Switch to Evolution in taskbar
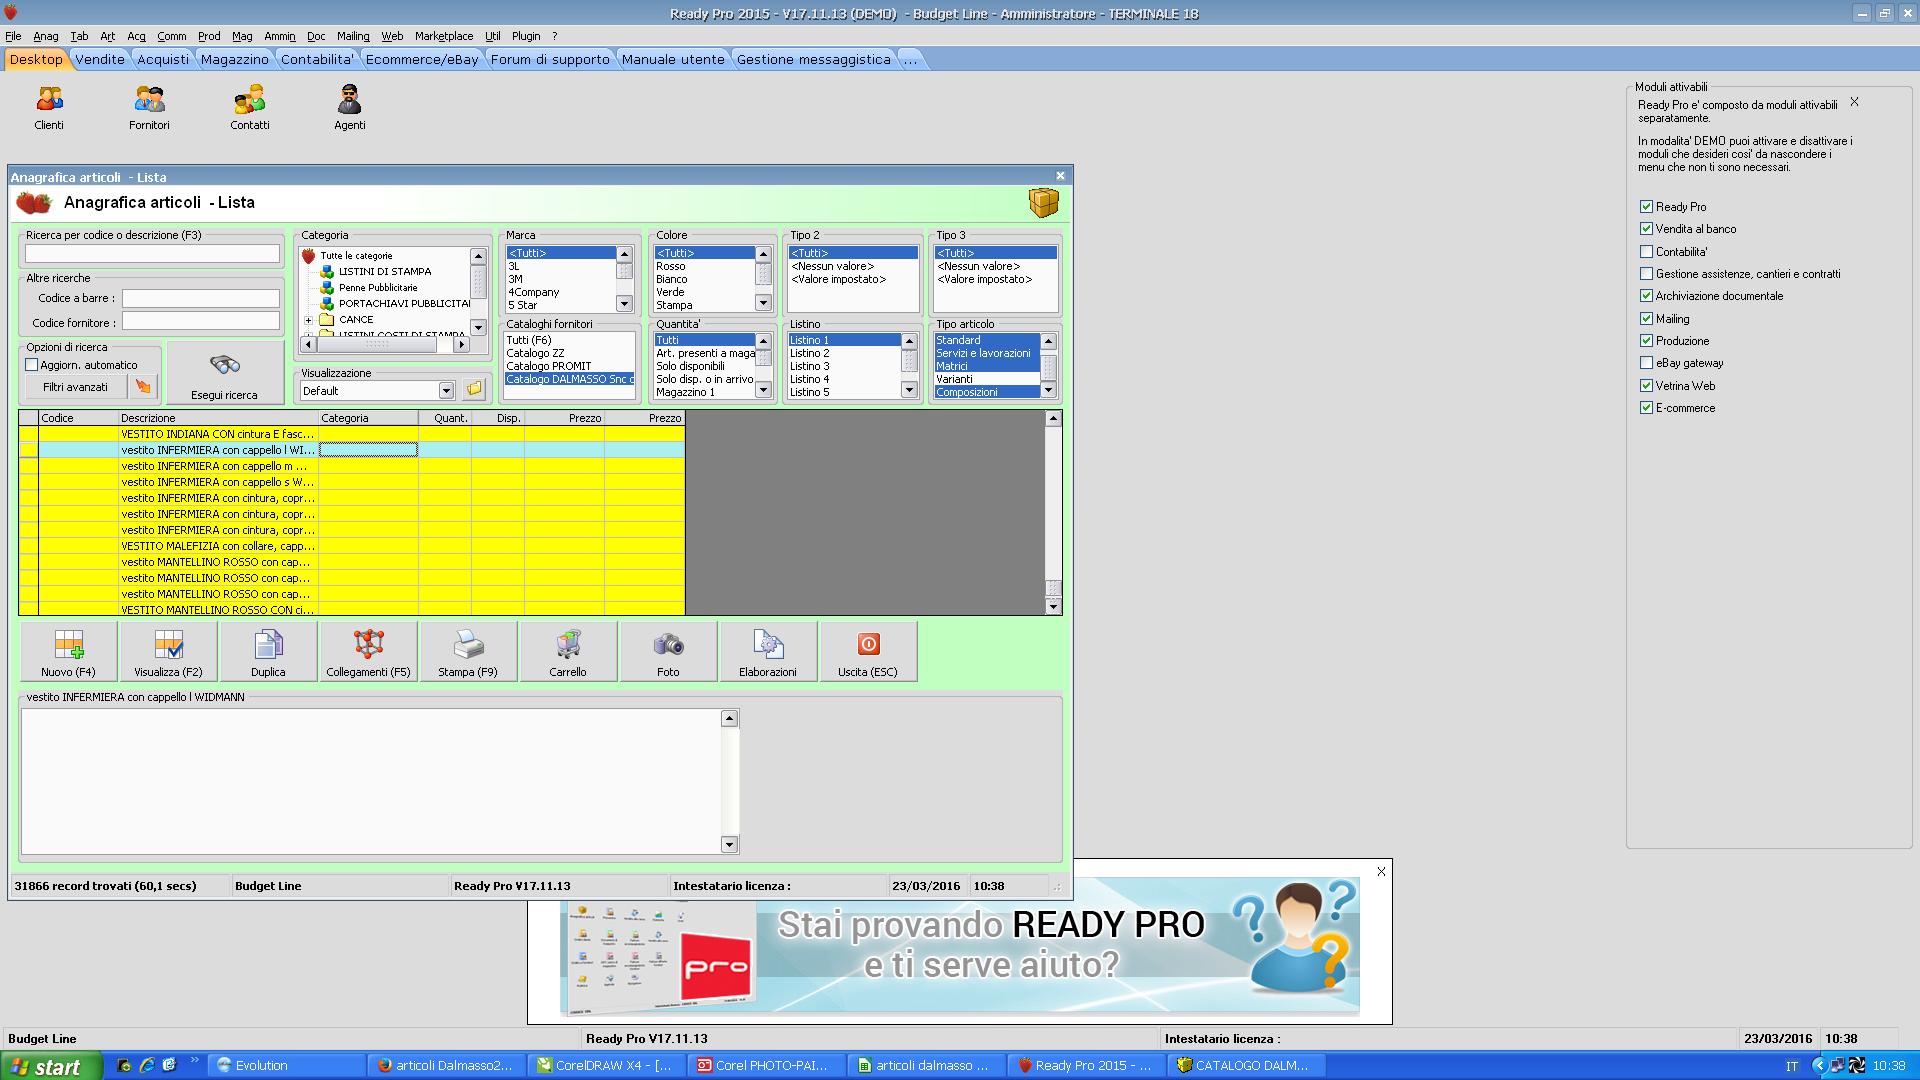This screenshot has width=1920, height=1080. click(286, 1066)
